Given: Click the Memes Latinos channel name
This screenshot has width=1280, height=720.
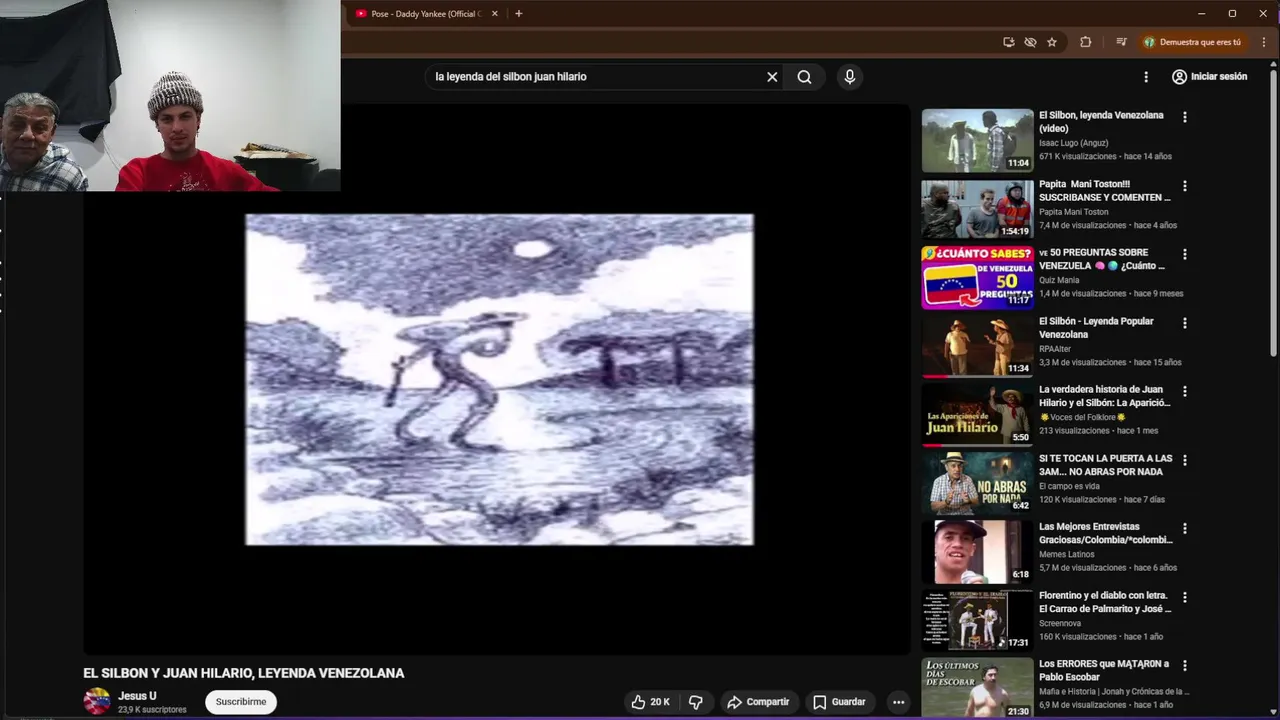Looking at the screenshot, I should tap(1067, 554).
